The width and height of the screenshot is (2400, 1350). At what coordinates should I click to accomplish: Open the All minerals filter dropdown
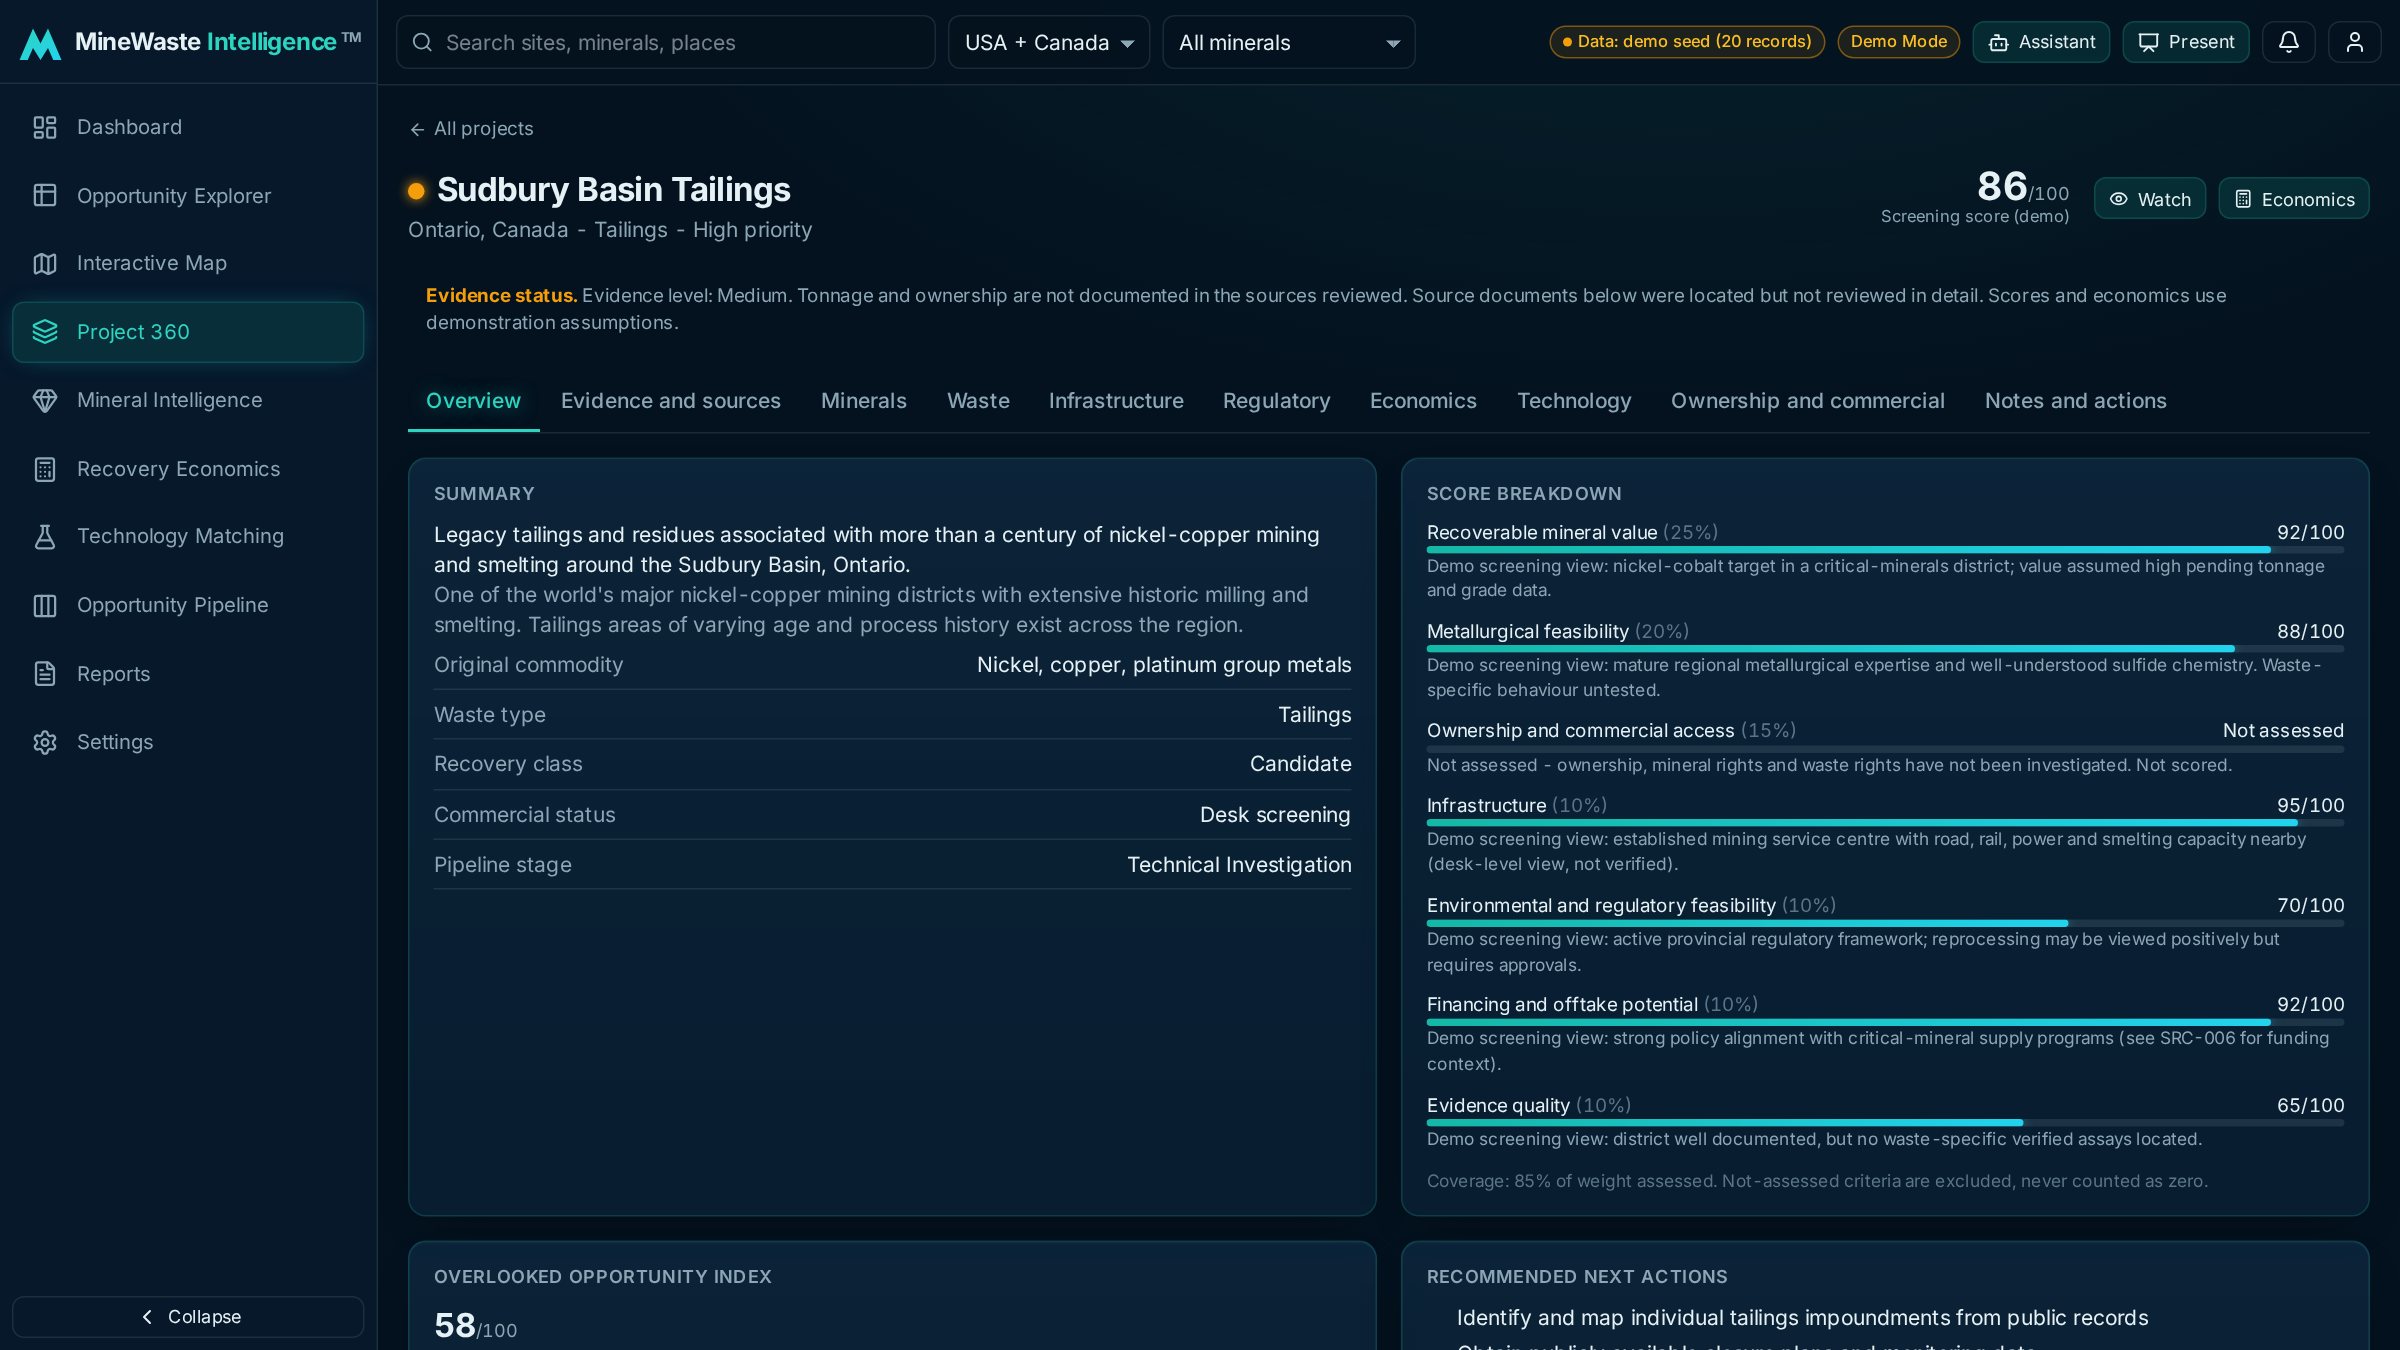point(1288,42)
